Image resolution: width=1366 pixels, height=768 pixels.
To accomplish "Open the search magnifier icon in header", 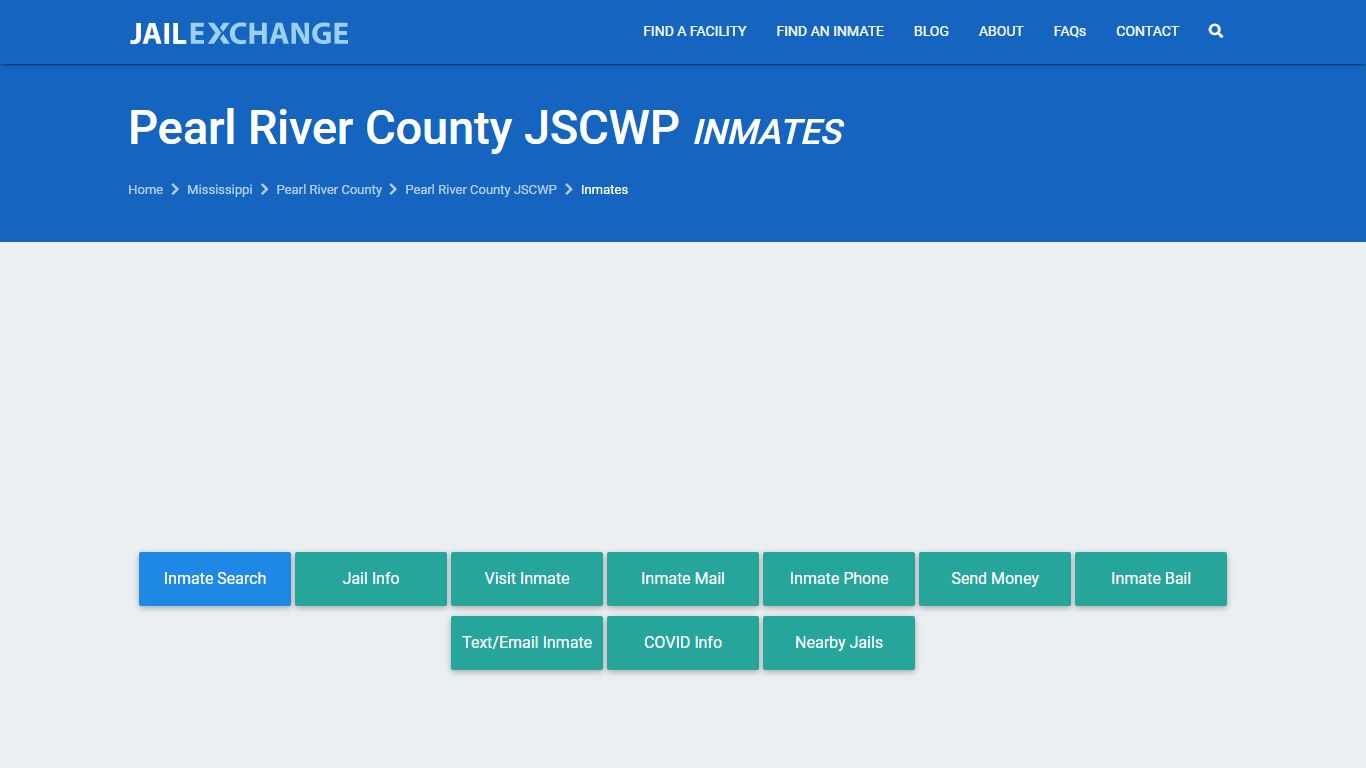I will [1215, 31].
